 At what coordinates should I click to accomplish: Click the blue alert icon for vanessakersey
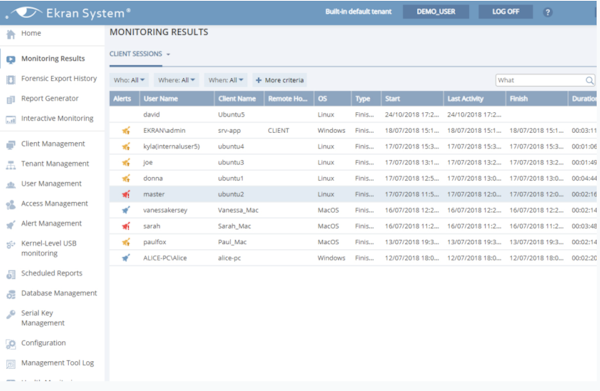(x=126, y=210)
